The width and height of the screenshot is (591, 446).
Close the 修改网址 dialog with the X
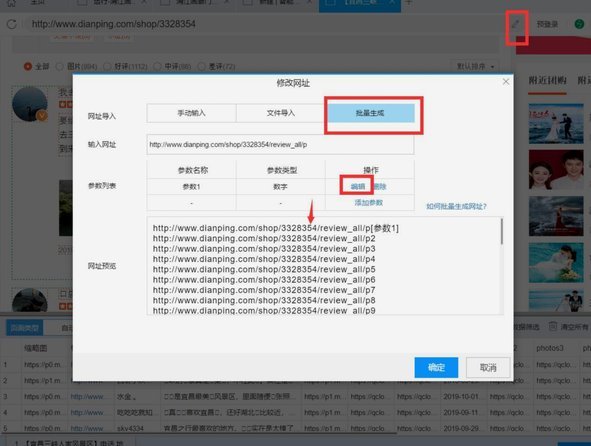coord(506,82)
